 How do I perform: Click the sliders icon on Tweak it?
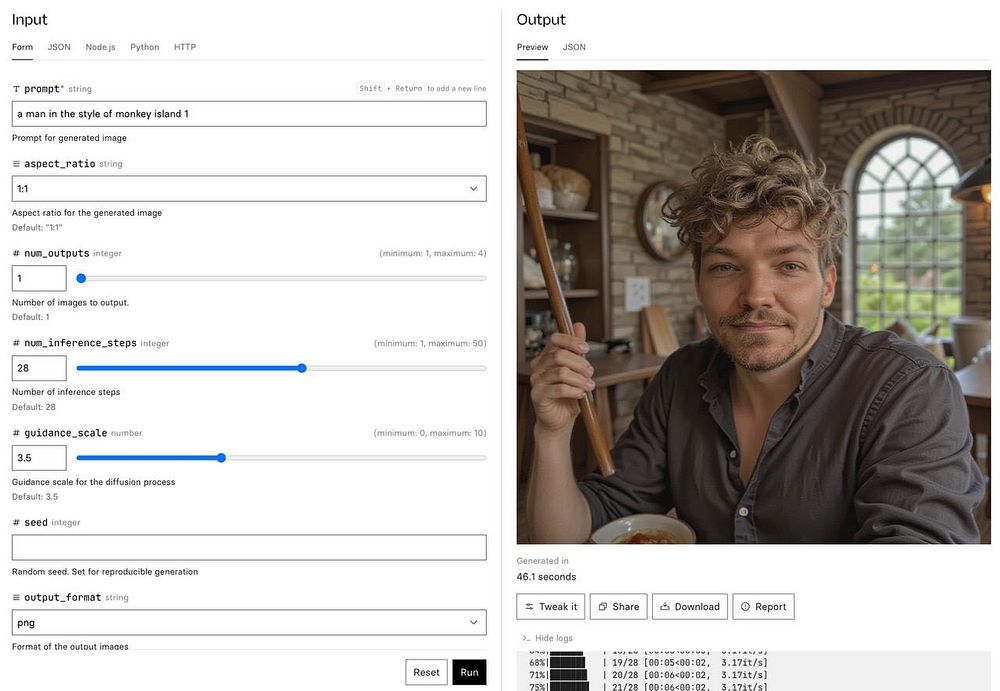[529, 607]
